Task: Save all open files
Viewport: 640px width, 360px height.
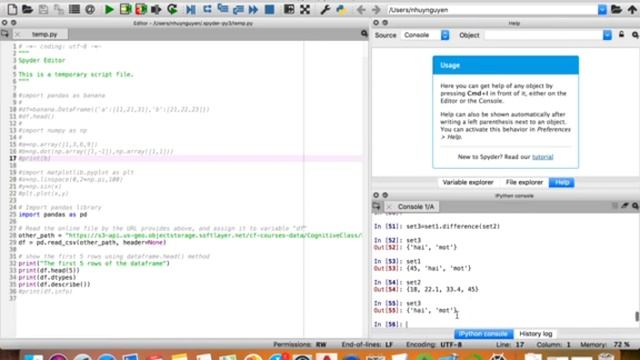Action: point(58,9)
